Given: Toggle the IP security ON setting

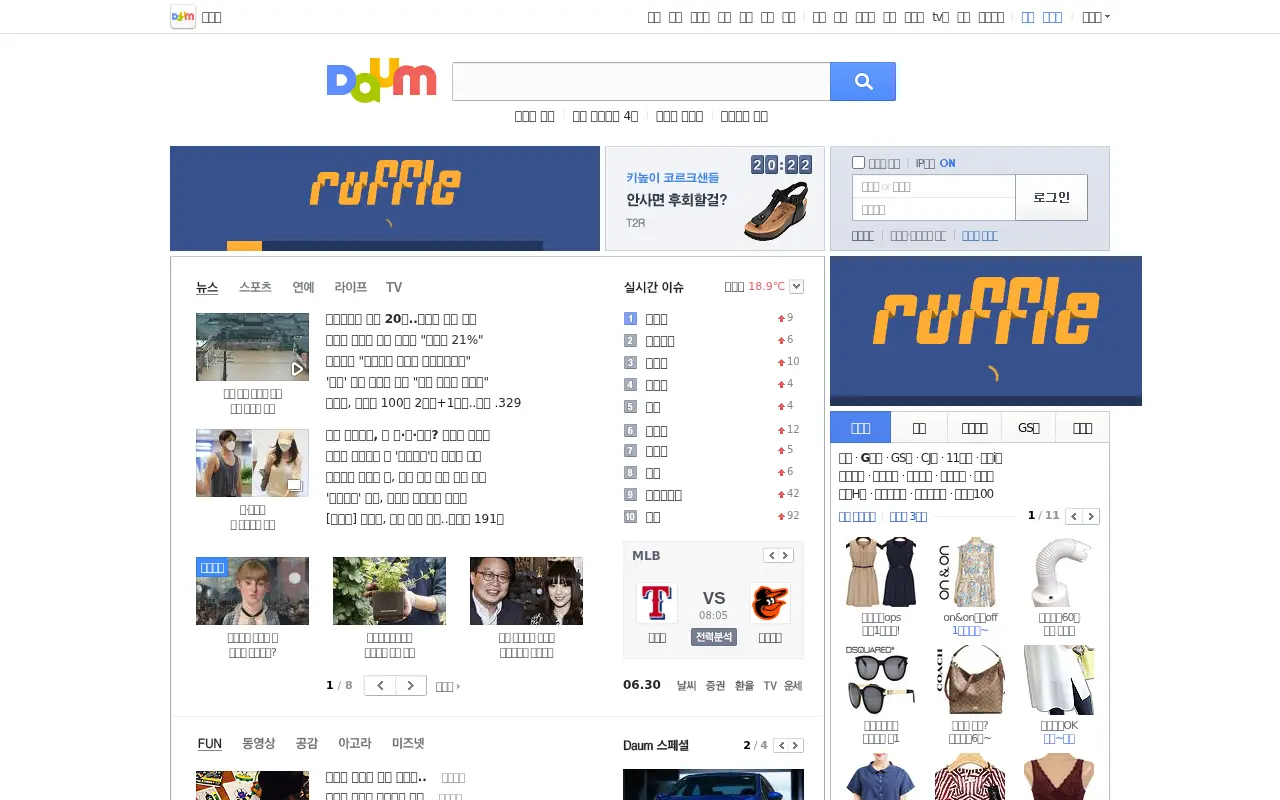Looking at the screenshot, I should 946,163.
